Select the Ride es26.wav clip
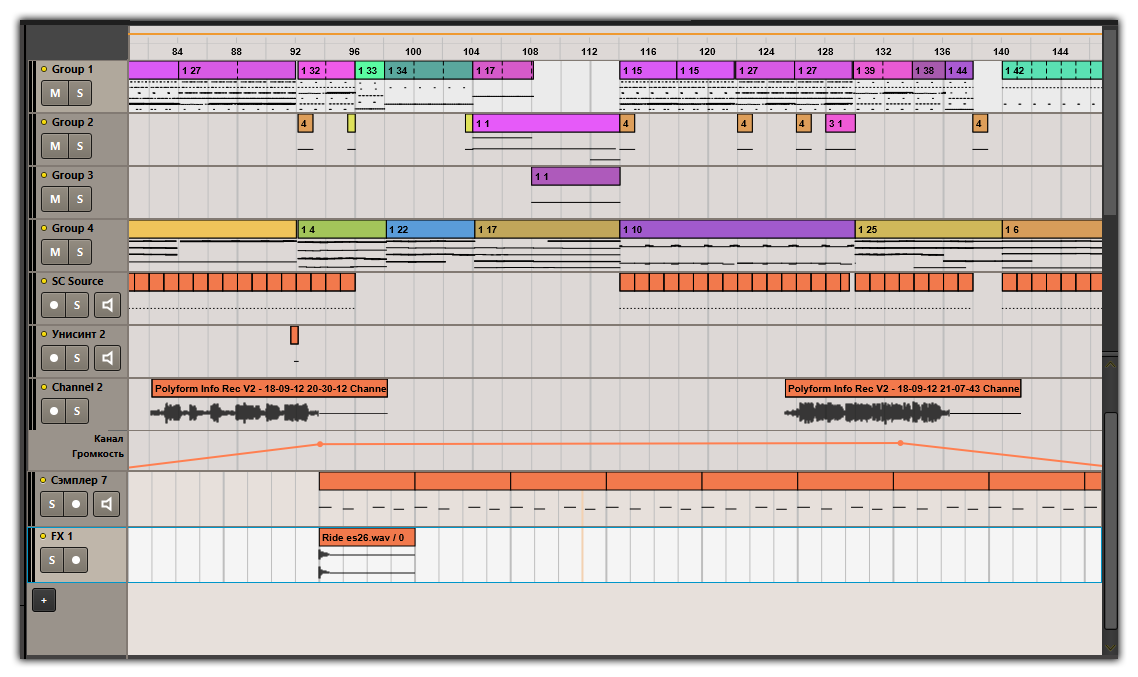Screen dimensions: 1138x677 [x=366, y=537]
